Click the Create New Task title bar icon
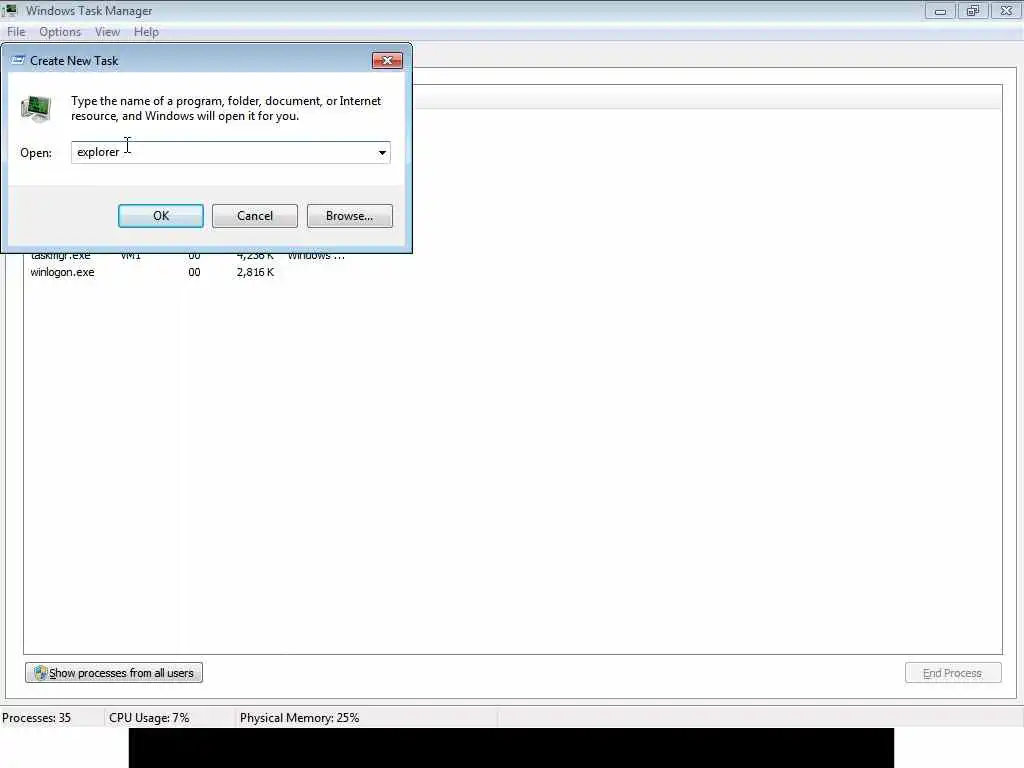Viewport: 1024px width, 768px height. (x=18, y=60)
